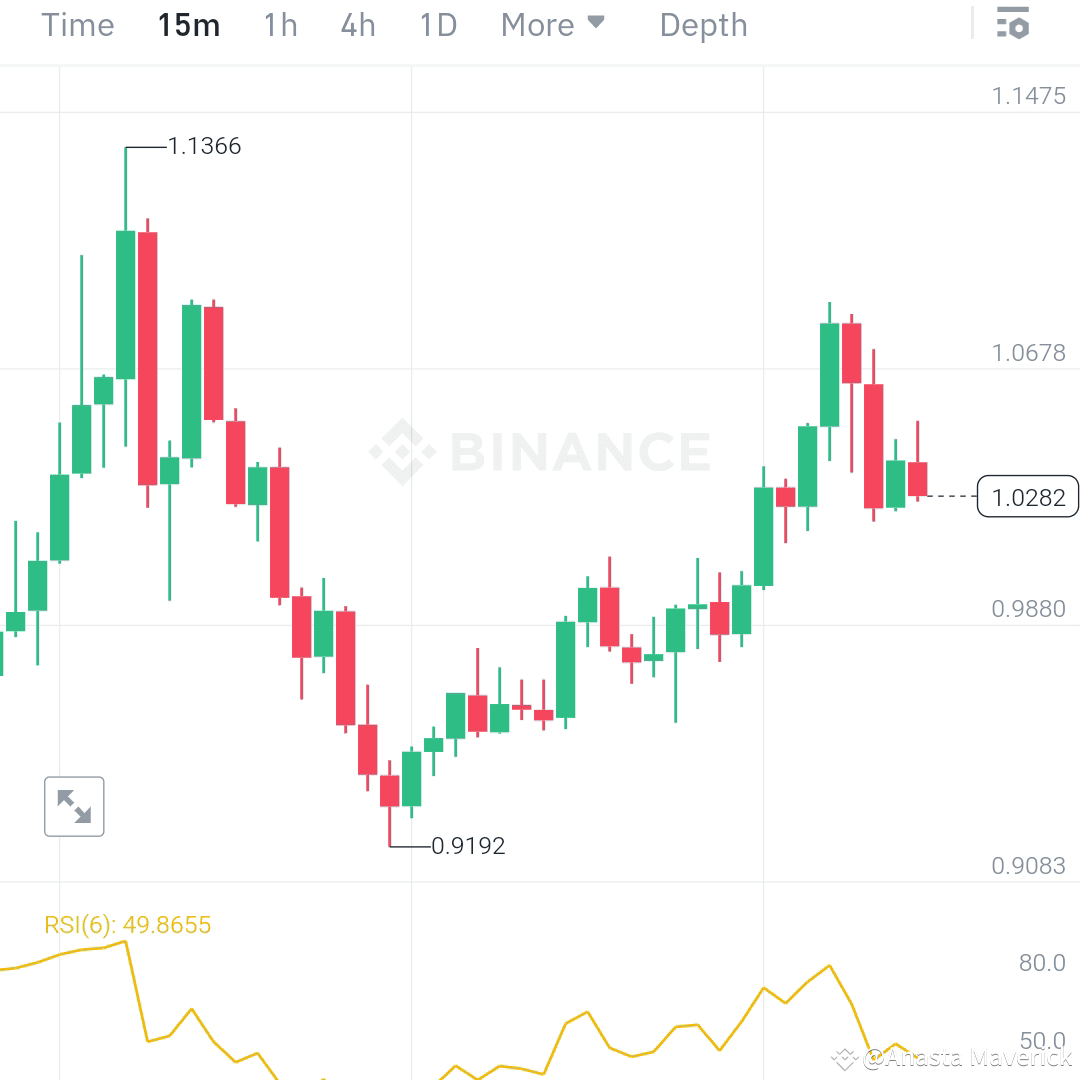
Task: Enable the 1h interval
Action: [279, 25]
